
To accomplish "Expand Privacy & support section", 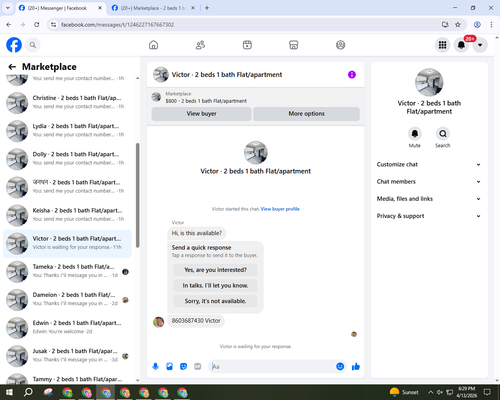I will pyautogui.click(x=429, y=216).
